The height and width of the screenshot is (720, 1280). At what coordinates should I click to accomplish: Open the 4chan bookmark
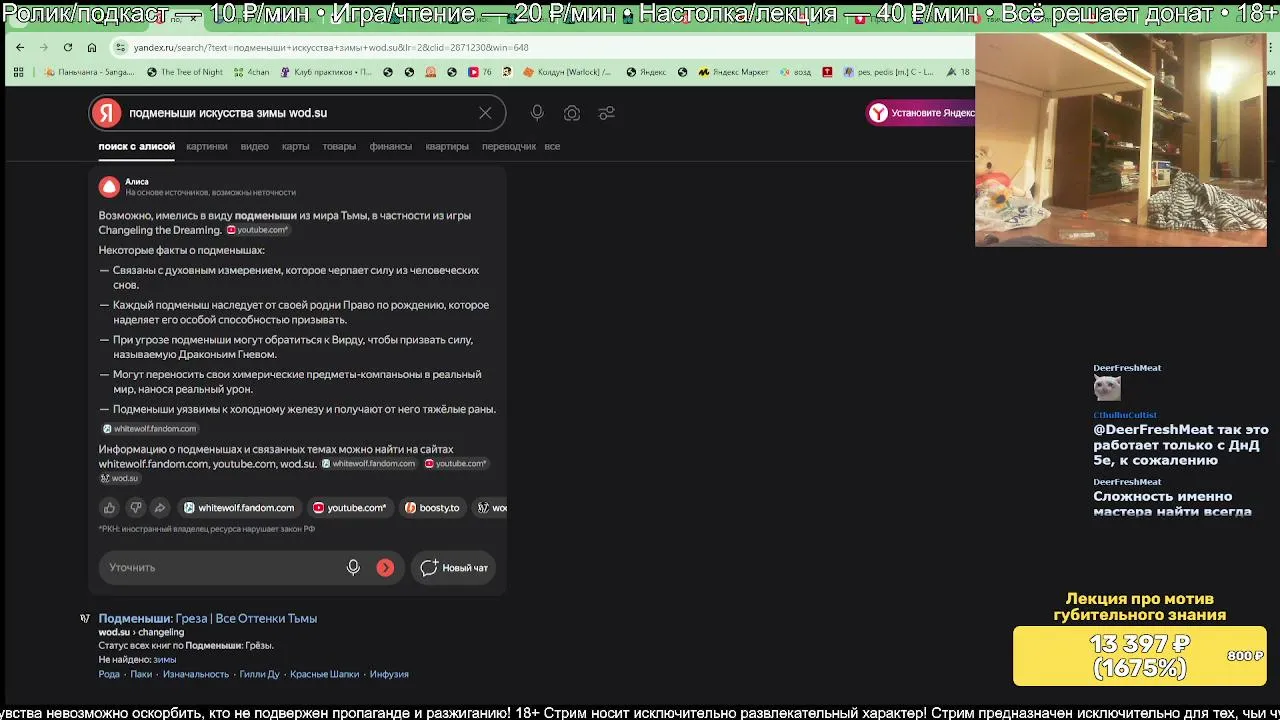pyautogui.click(x=251, y=72)
